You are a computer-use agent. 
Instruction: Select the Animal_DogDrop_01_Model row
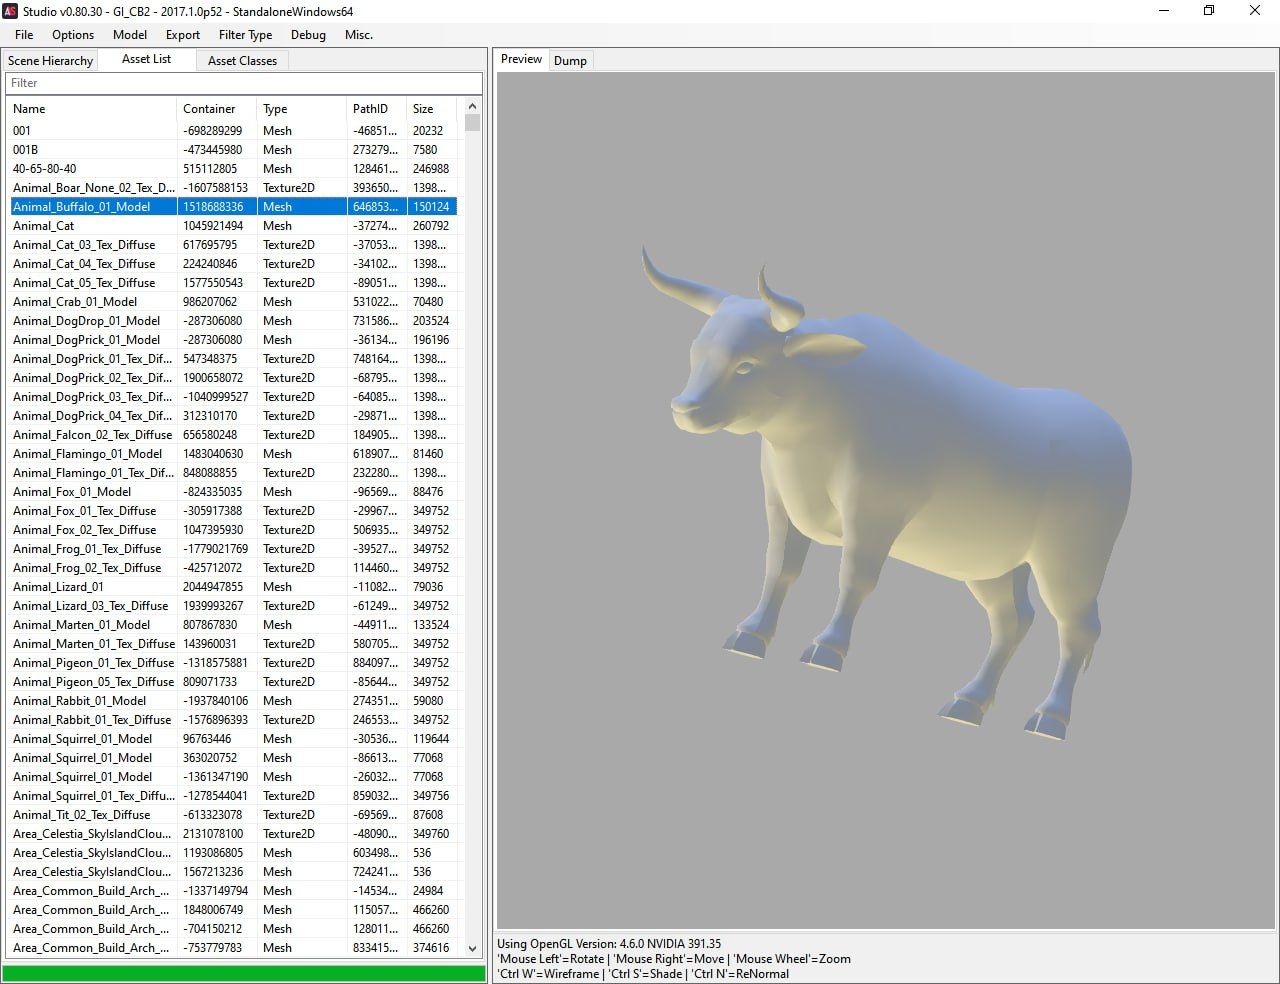click(x=233, y=321)
